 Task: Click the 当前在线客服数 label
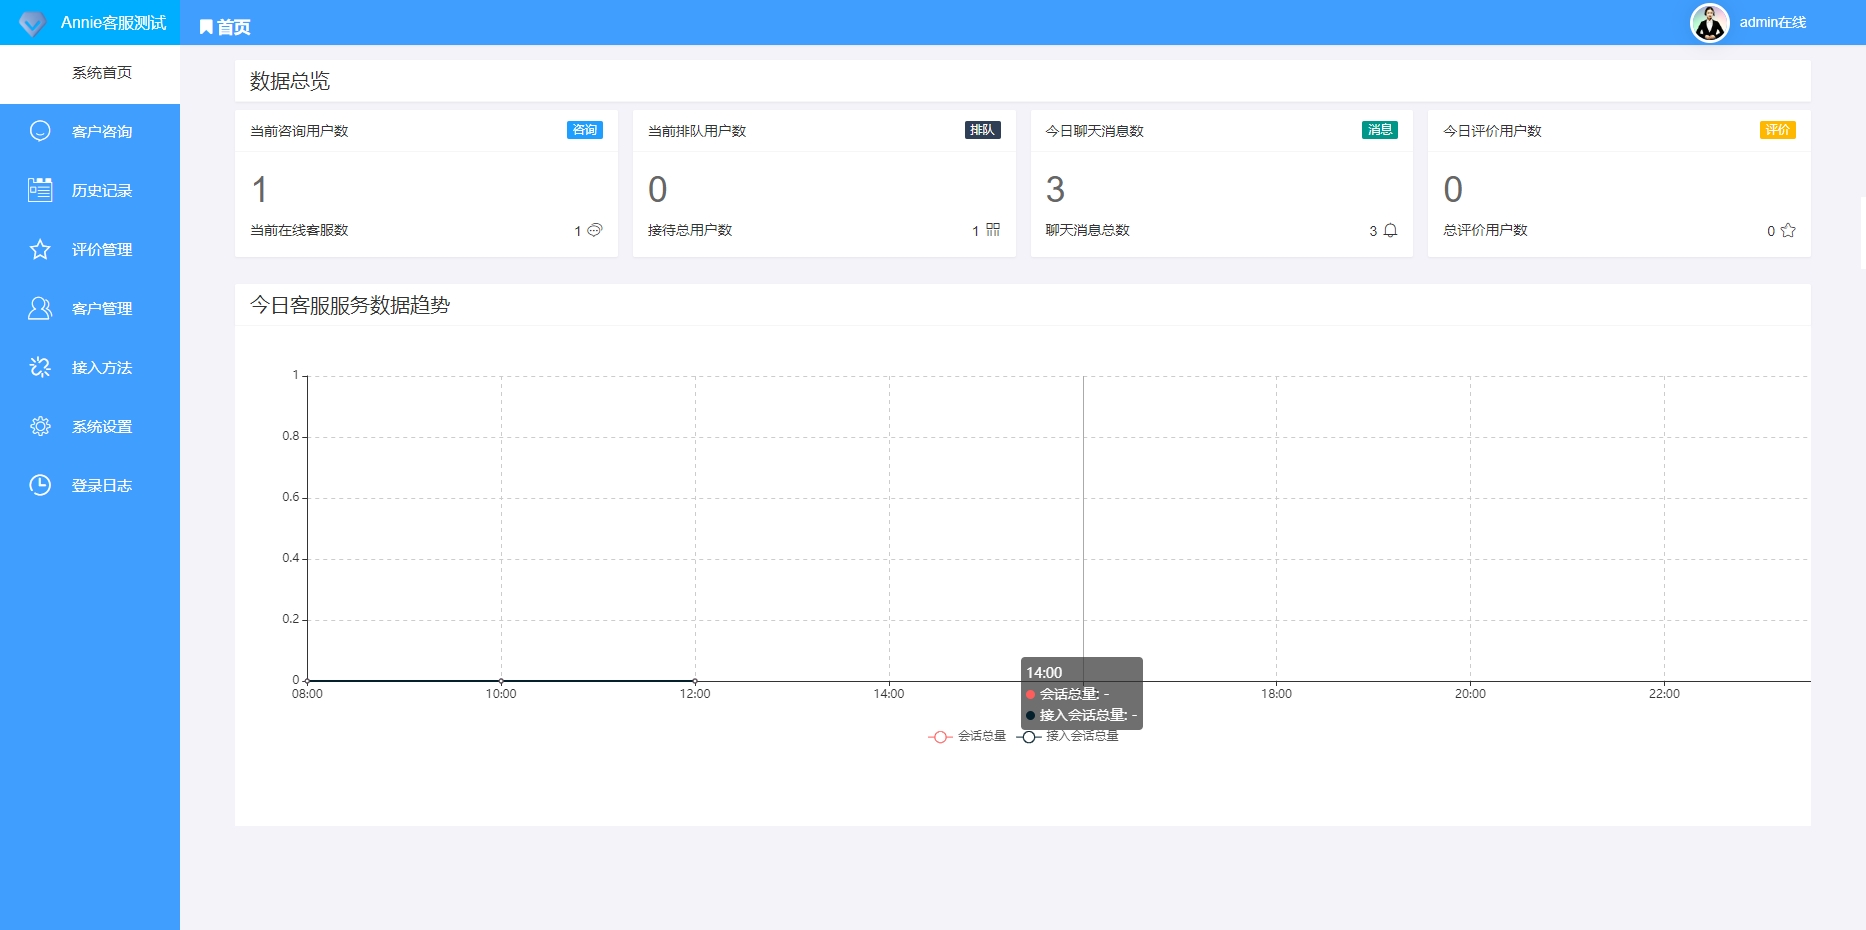click(x=299, y=230)
